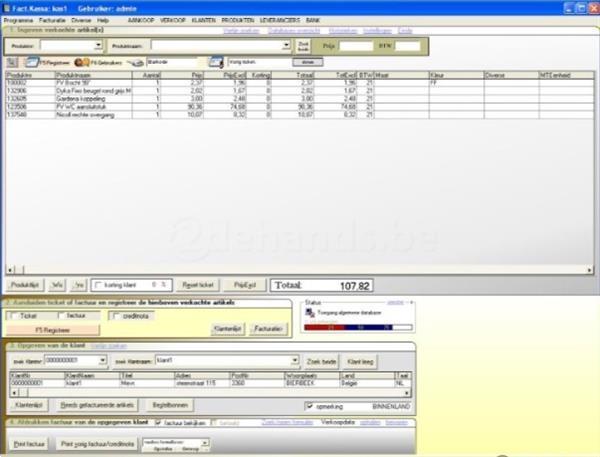This screenshot has height=457, width=600.
Task: Open the PRODUKTEN menu
Action: [238, 20]
